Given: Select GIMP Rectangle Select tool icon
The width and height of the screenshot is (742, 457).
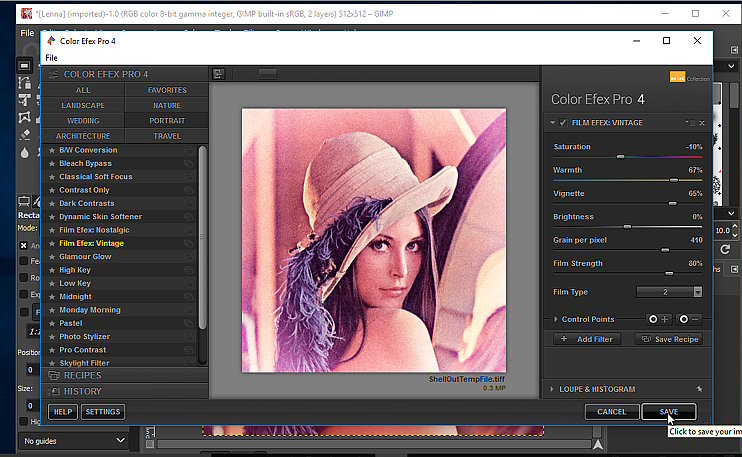Looking at the screenshot, I should pos(25,66).
